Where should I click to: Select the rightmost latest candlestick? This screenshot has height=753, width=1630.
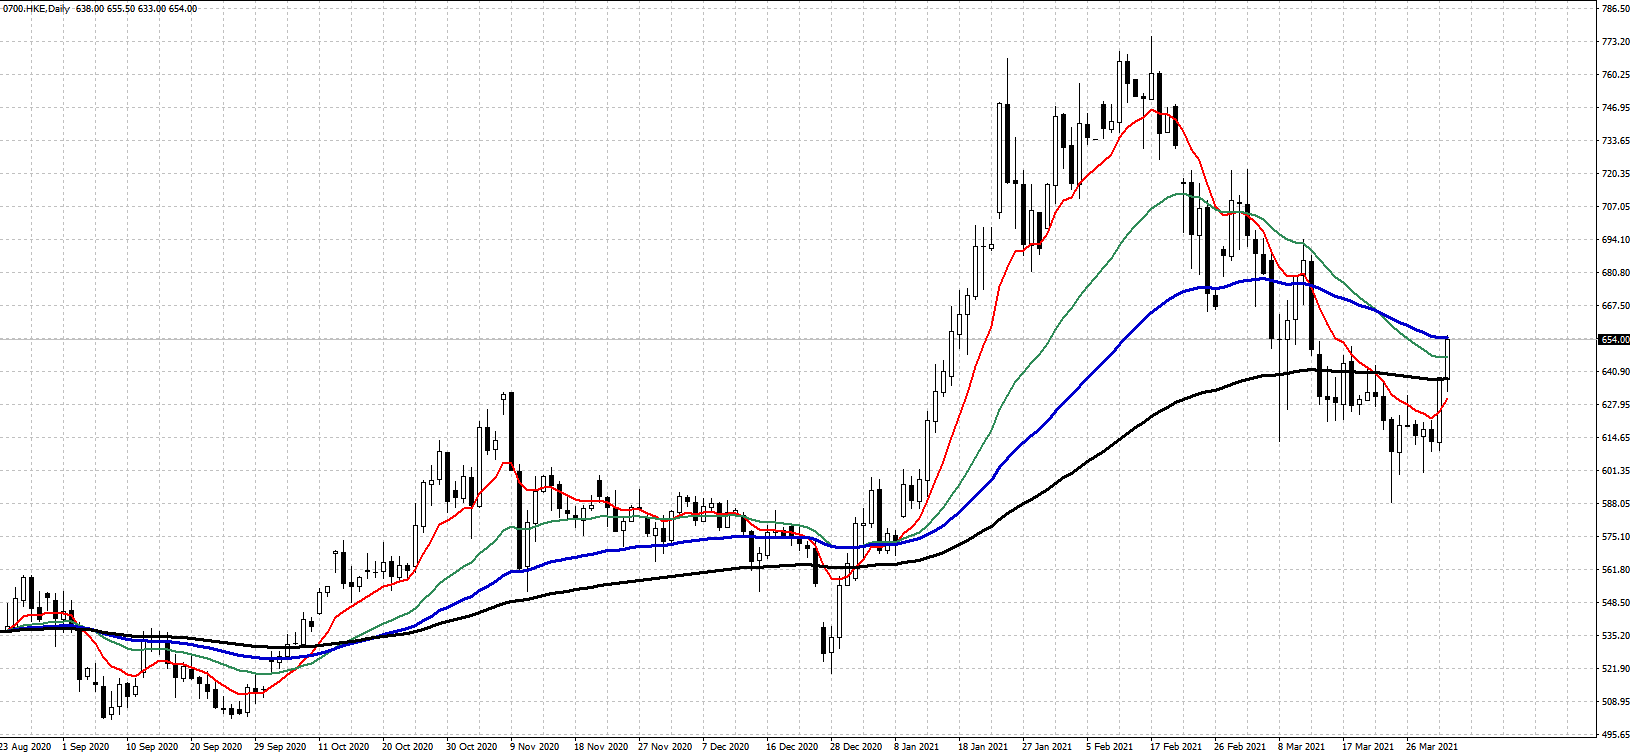[x=1447, y=360]
